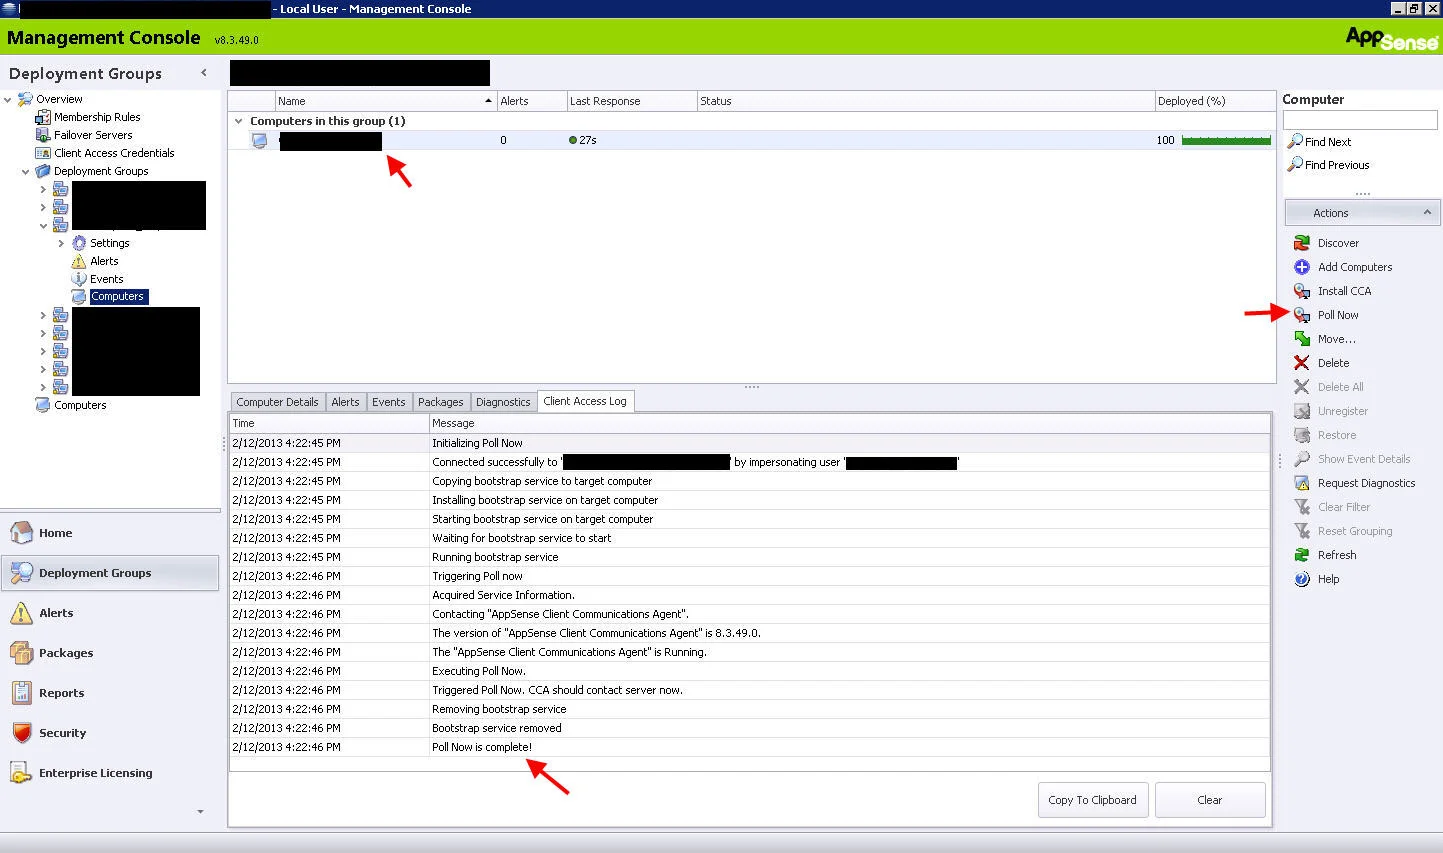Image resolution: width=1443 pixels, height=853 pixels.
Task: Select Client Access Credentials in the tree
Action: point(114,153)
